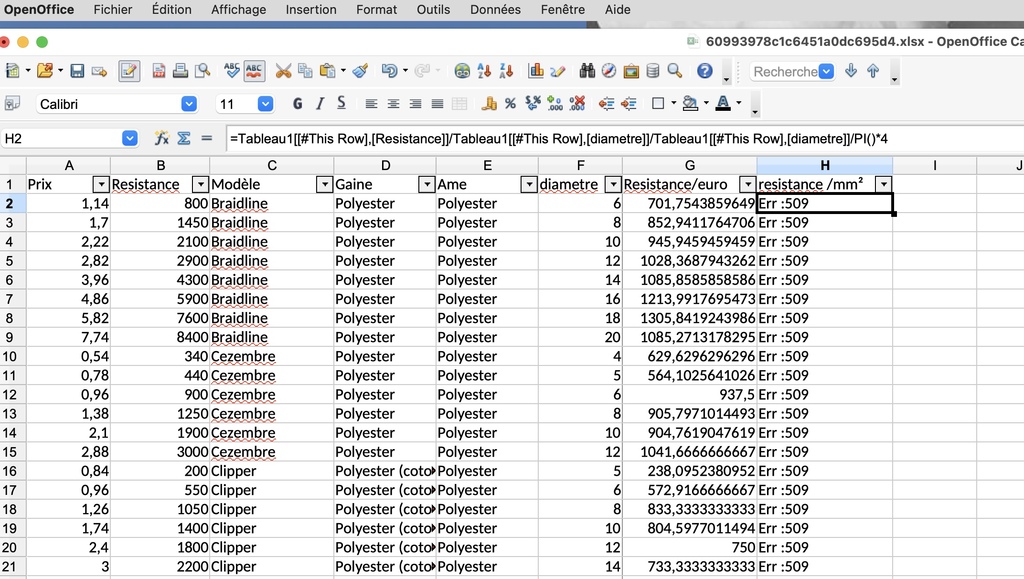Click the formula input line

625,138
